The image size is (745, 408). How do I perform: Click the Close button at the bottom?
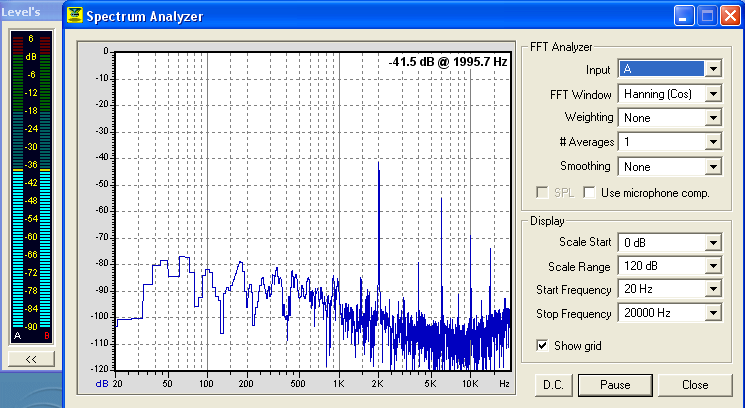tap(695, 385)
